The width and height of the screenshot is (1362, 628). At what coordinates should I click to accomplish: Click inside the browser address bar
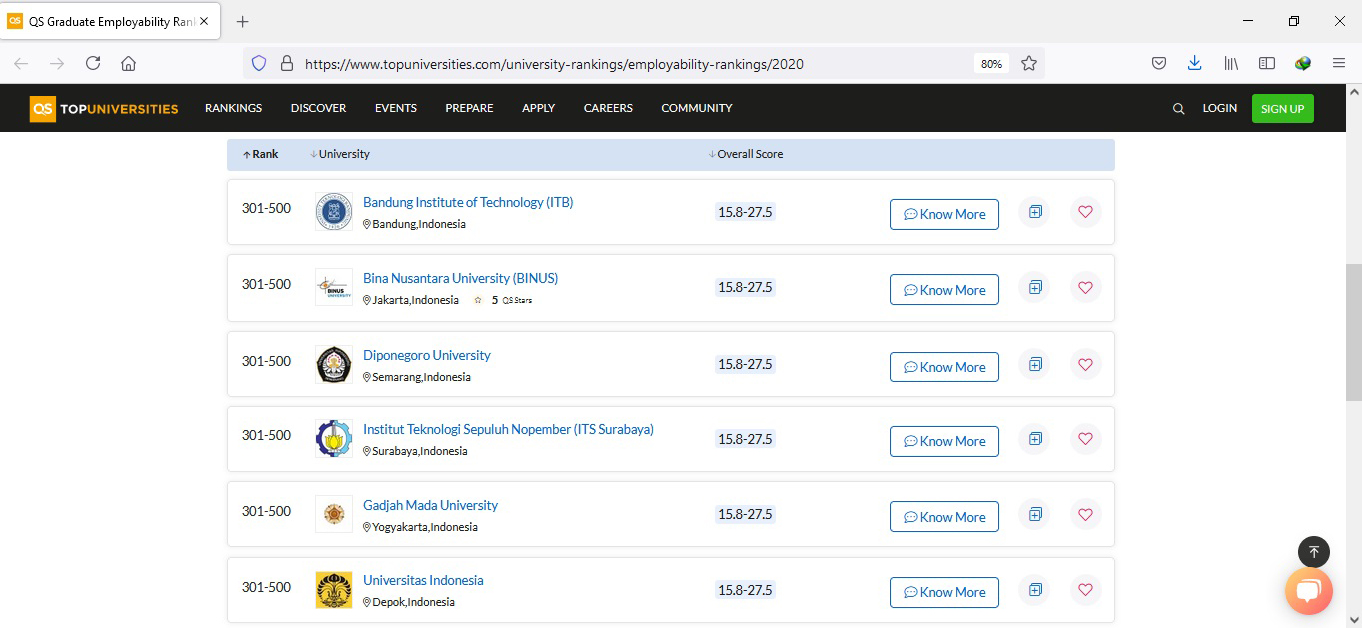tap(600, 62)
